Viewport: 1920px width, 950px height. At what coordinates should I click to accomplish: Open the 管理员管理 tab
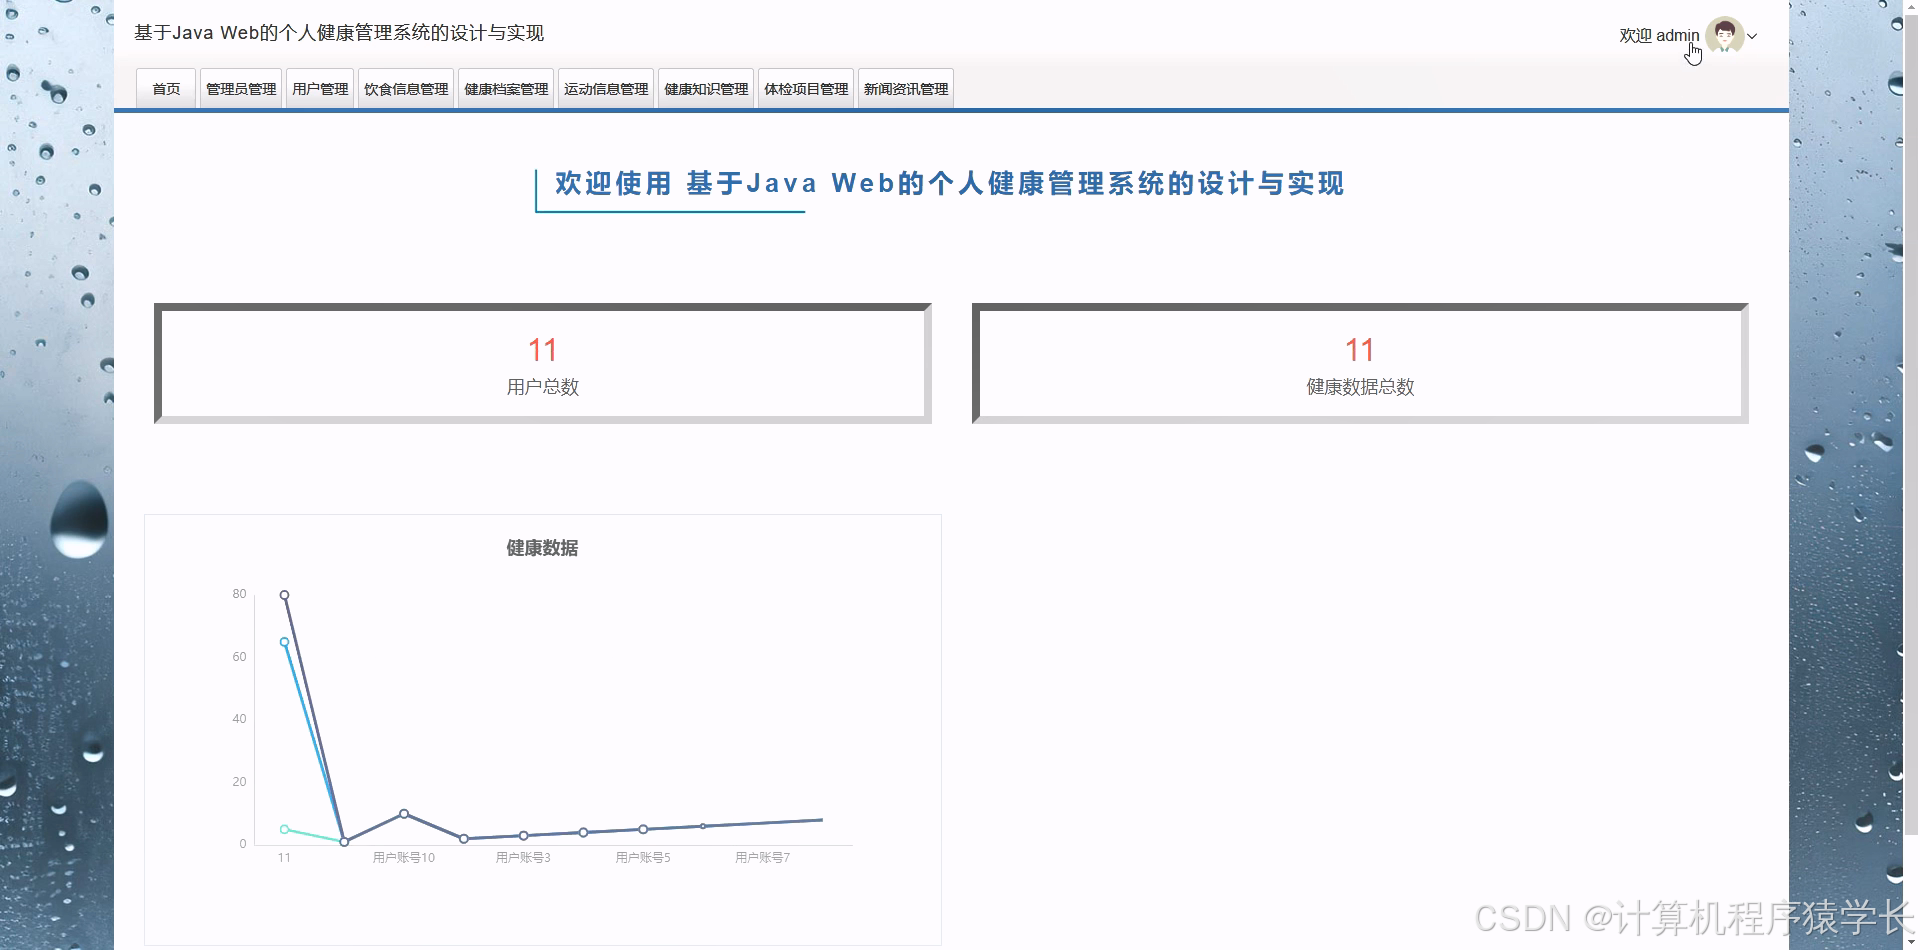point(240,88)
